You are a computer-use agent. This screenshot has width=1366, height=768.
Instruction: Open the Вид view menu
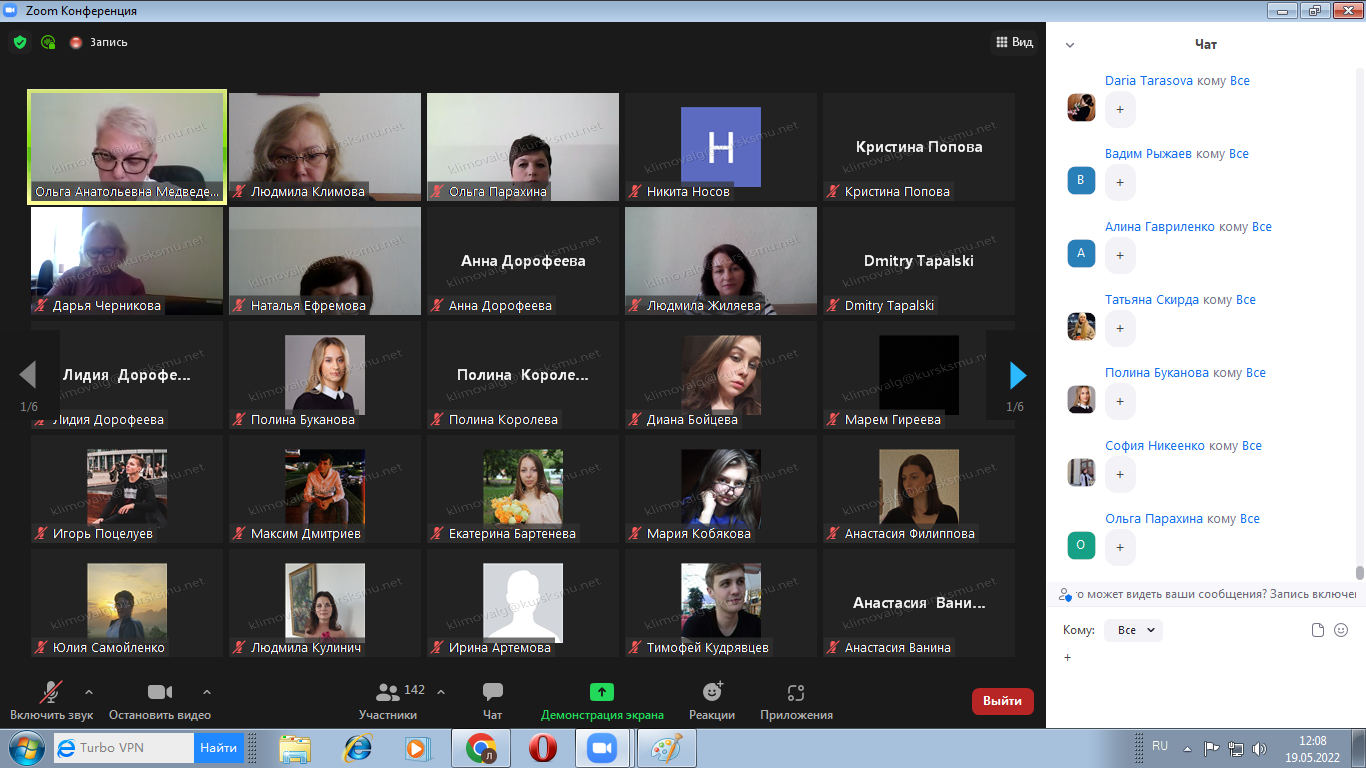coord(1013,42)
